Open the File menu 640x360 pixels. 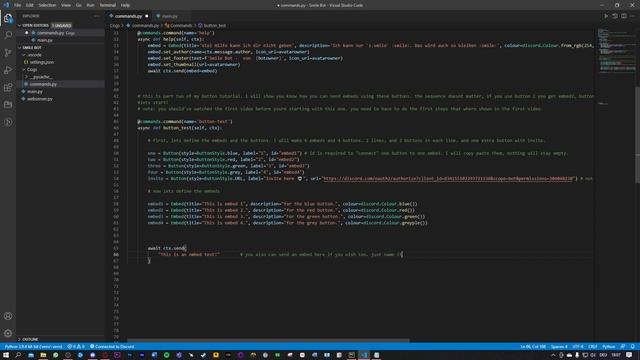(17, 5)
